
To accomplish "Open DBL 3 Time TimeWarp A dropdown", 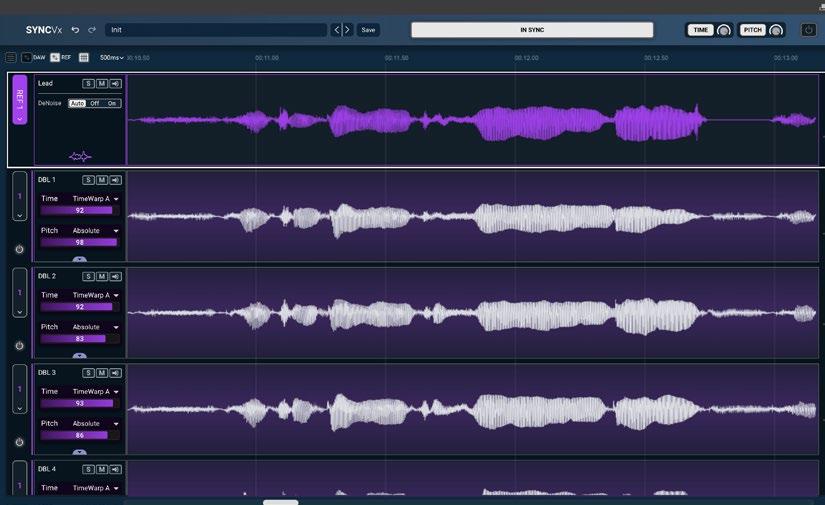I will (95, 391).
